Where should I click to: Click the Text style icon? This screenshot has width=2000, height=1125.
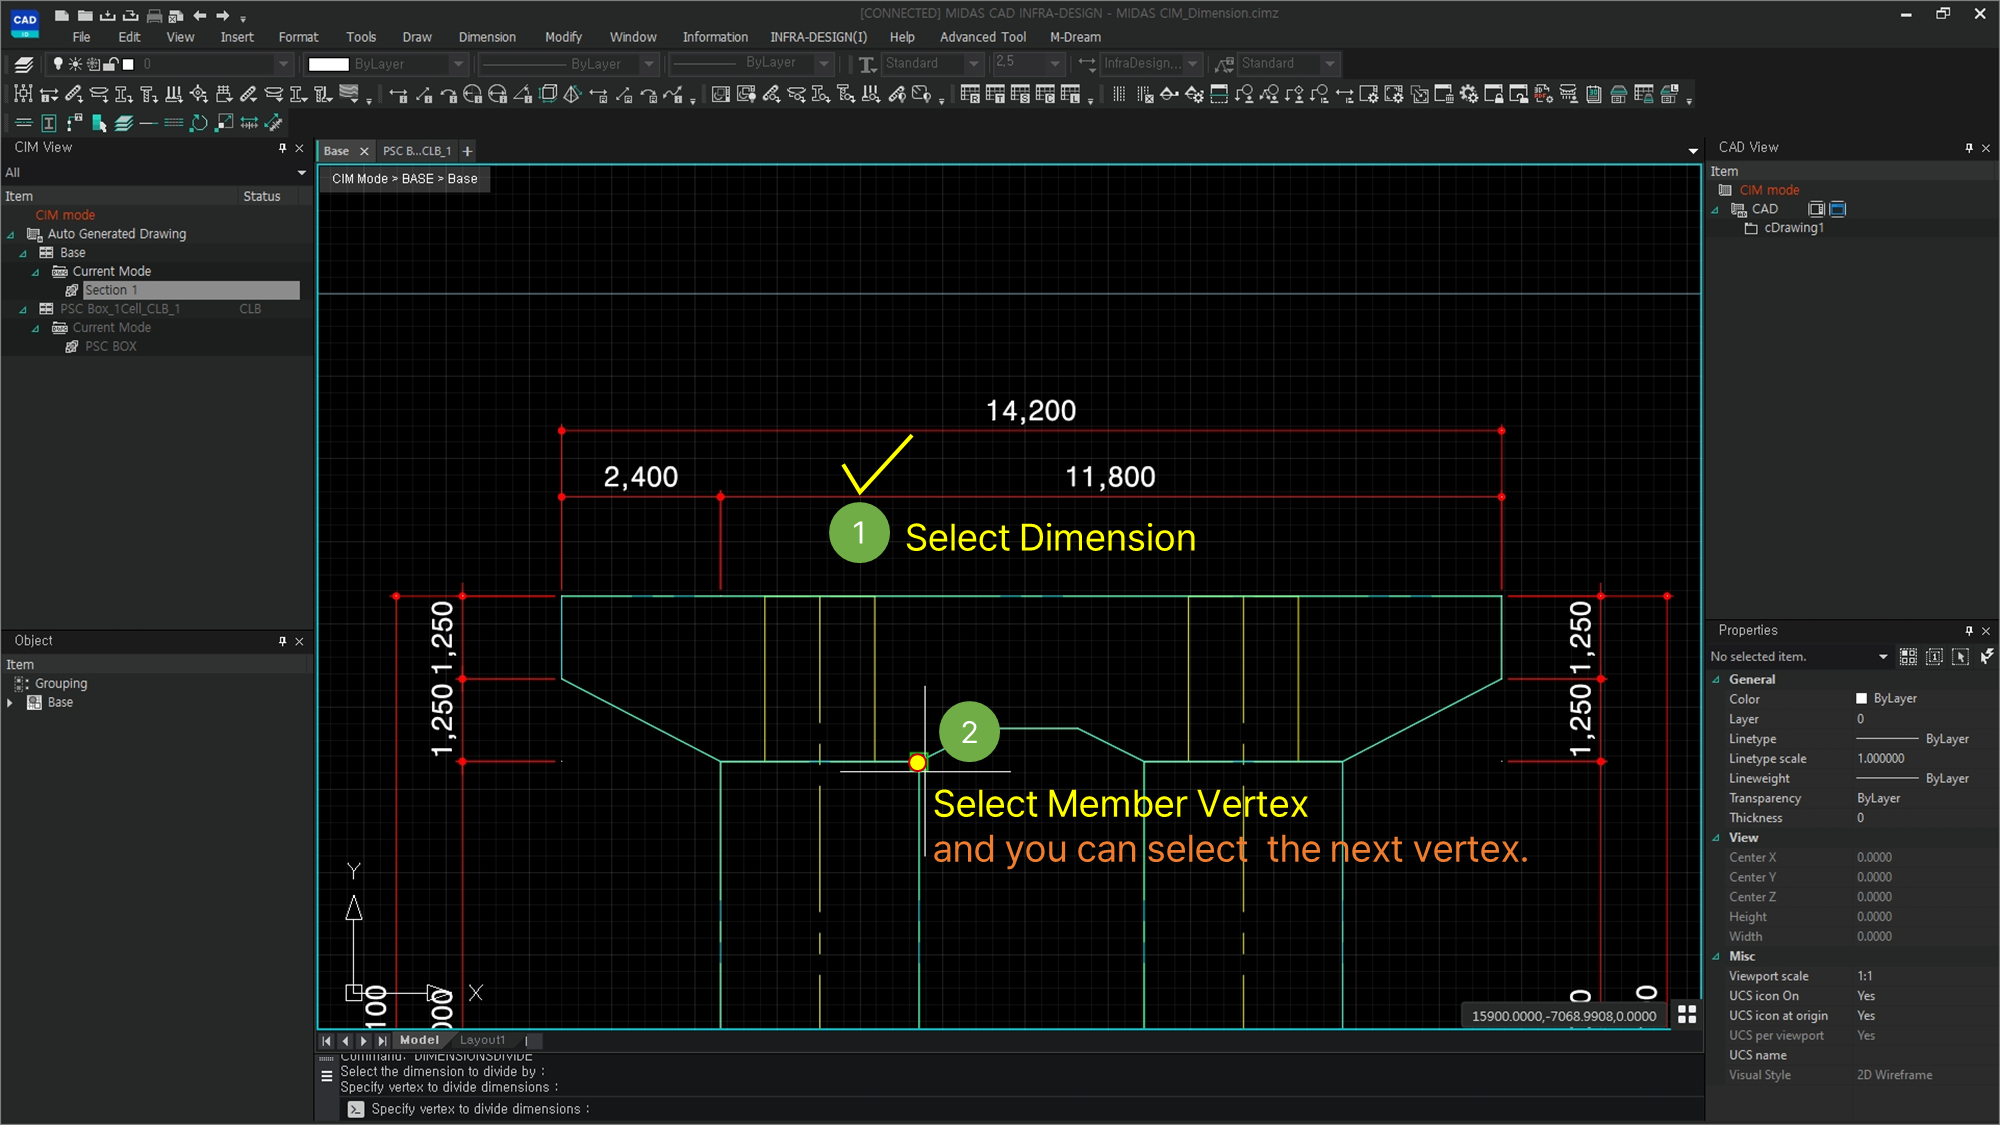(867, 64)
